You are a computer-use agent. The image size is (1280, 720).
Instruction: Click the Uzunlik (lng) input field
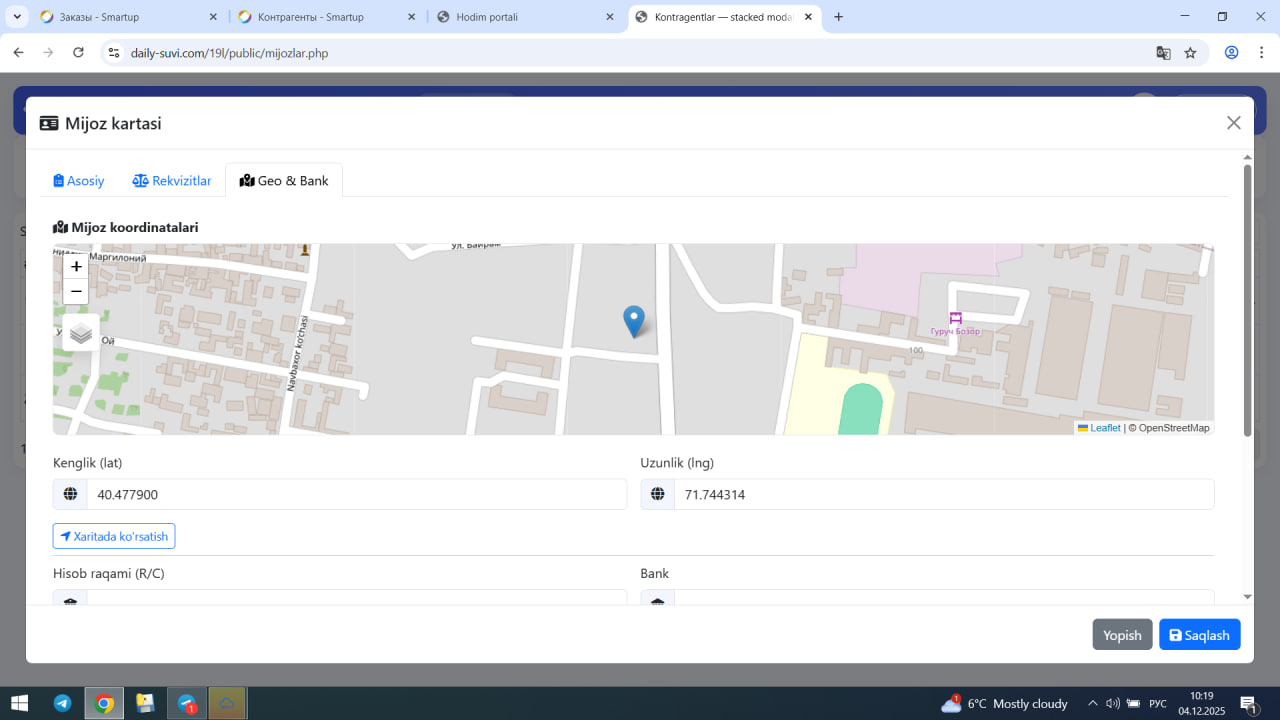[x=943, y=495]
